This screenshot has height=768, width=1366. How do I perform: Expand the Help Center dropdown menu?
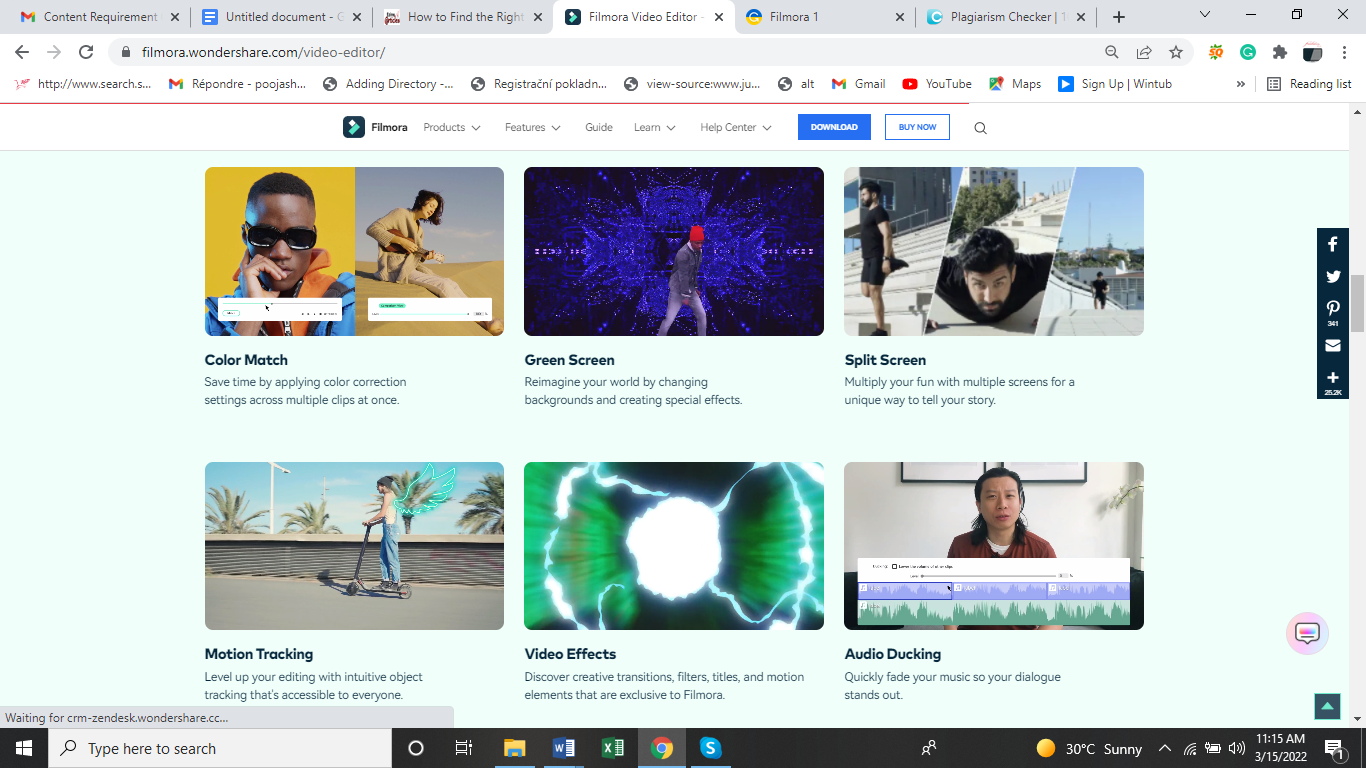[x=736, y=127]
